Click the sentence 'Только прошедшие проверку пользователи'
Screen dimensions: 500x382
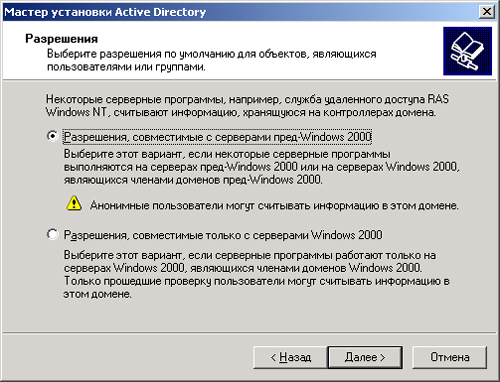coord(257,287)
